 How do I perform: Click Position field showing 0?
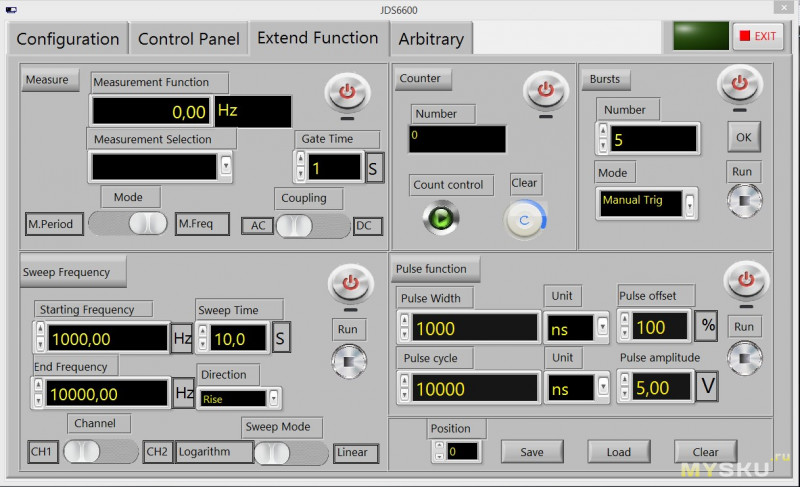pyautogui.click(x=462, y=451)
